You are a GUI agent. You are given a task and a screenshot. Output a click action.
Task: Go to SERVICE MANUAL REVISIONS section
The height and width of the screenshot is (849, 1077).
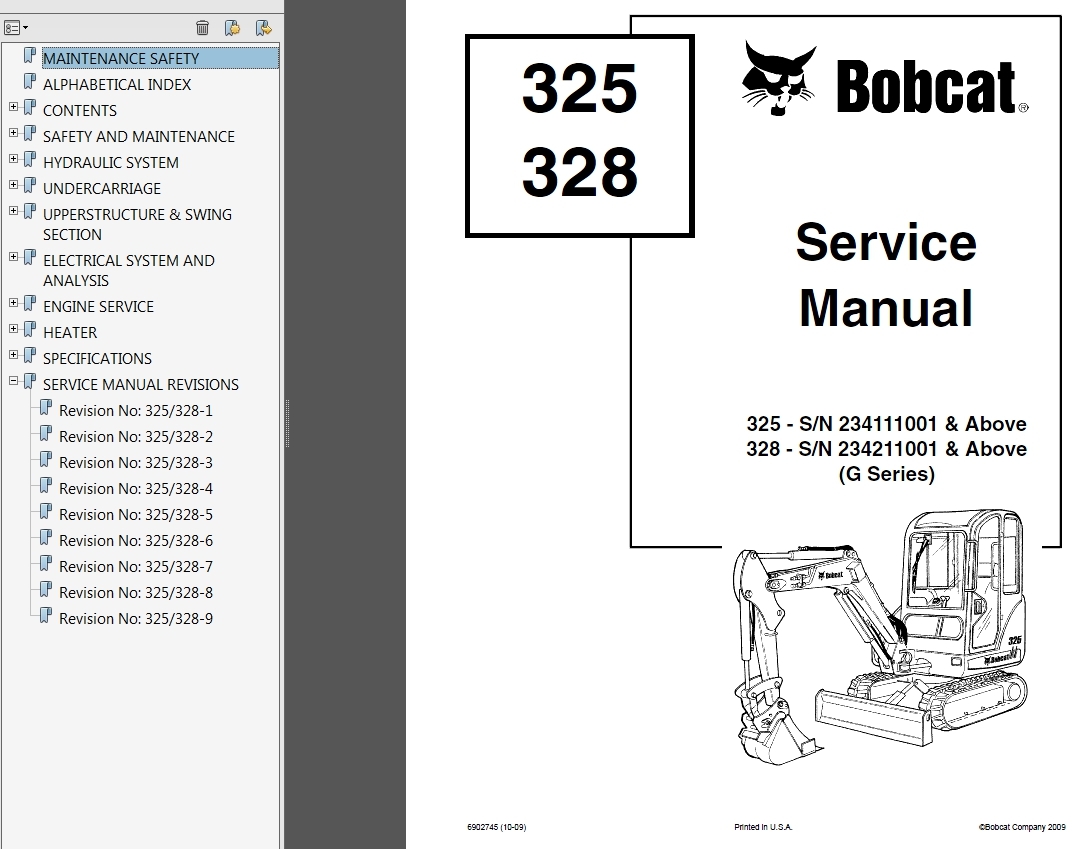[x=141, y=385]
